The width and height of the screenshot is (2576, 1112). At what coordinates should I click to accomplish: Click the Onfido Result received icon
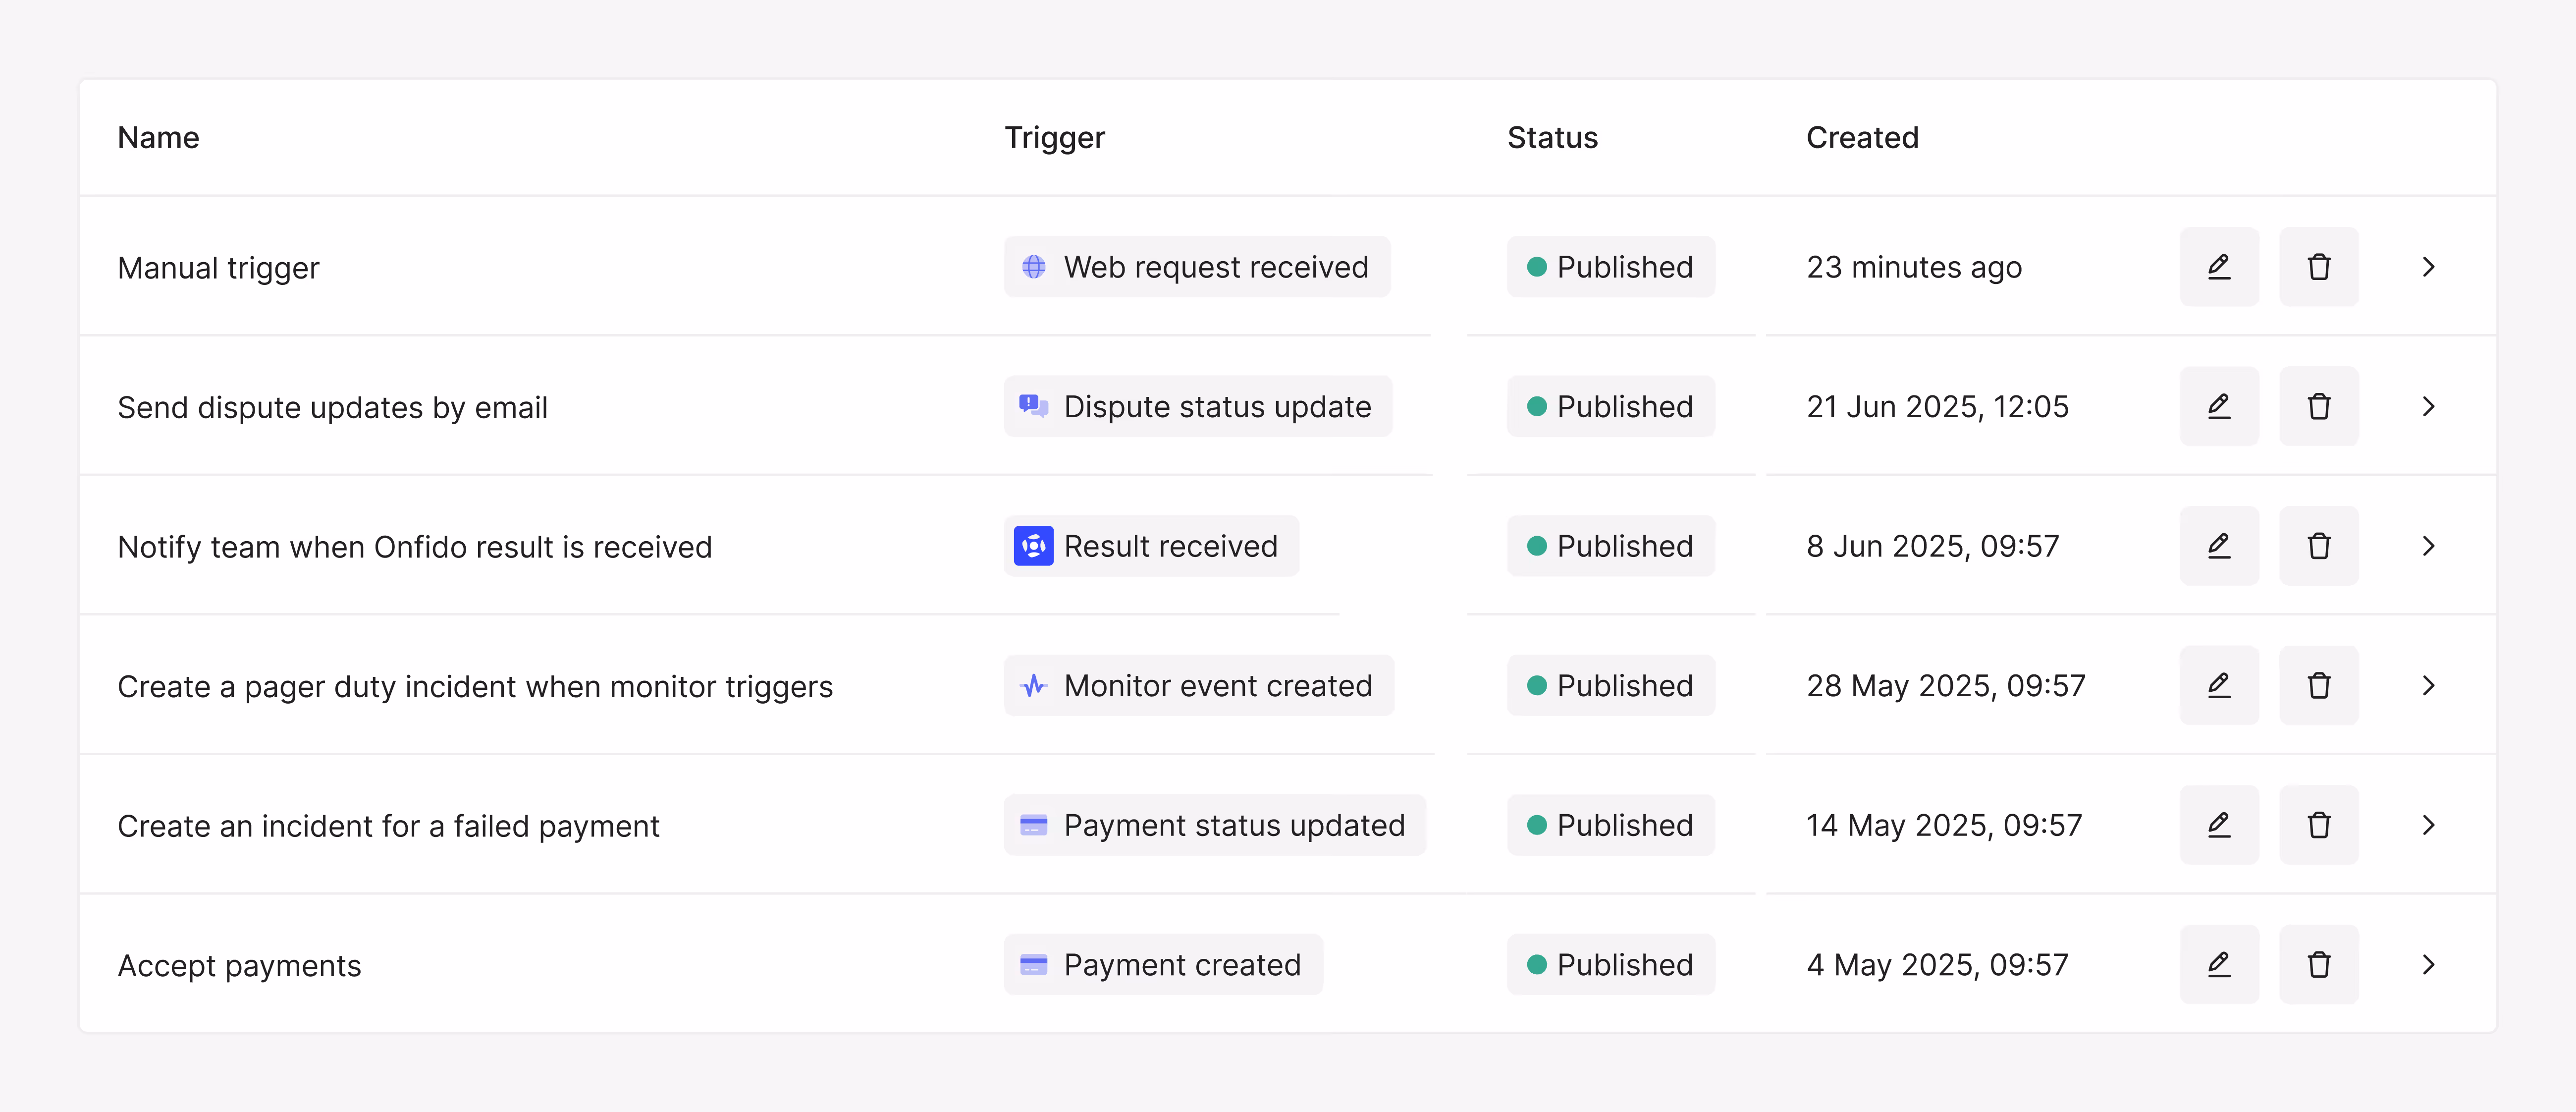coord(1033,546)
